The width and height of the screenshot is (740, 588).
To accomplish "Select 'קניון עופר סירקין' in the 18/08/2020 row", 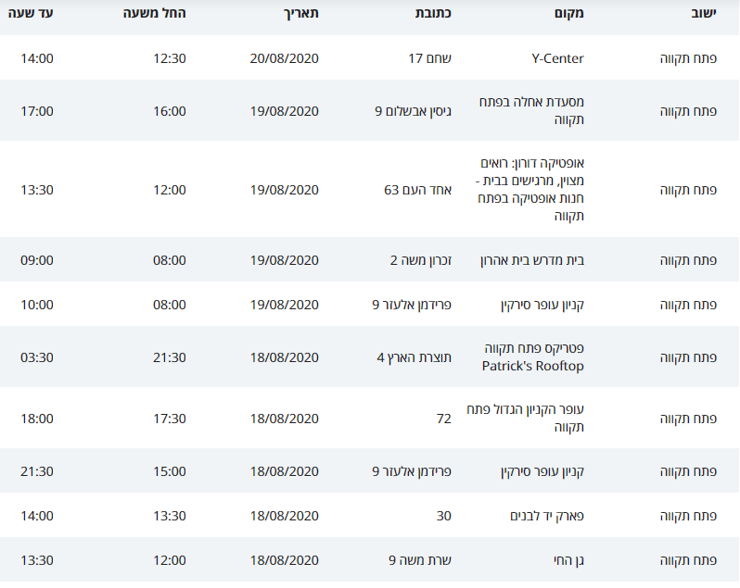I will (542, 471).
